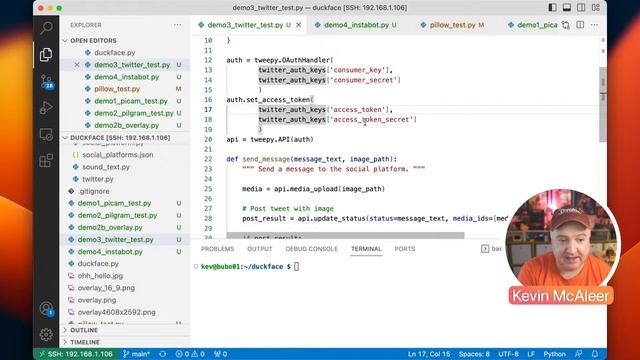Open the Manage gear icon

46,335
